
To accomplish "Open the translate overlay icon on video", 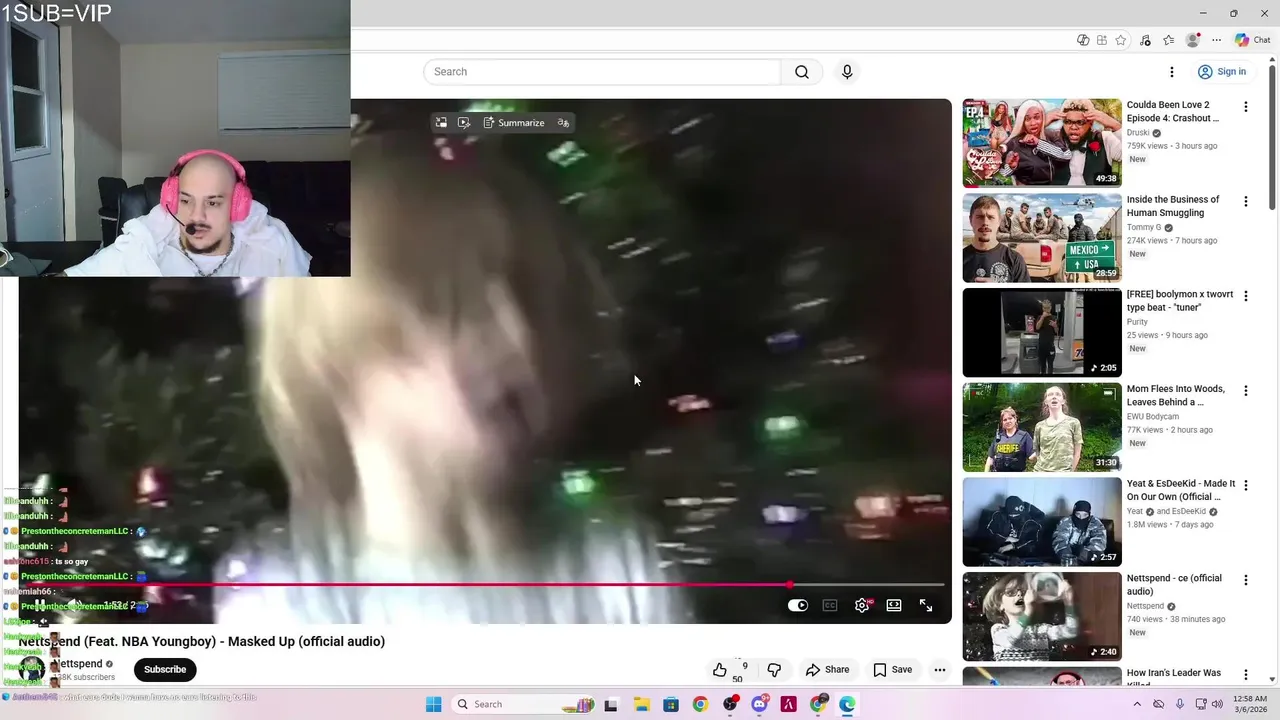I will [563, 123].
